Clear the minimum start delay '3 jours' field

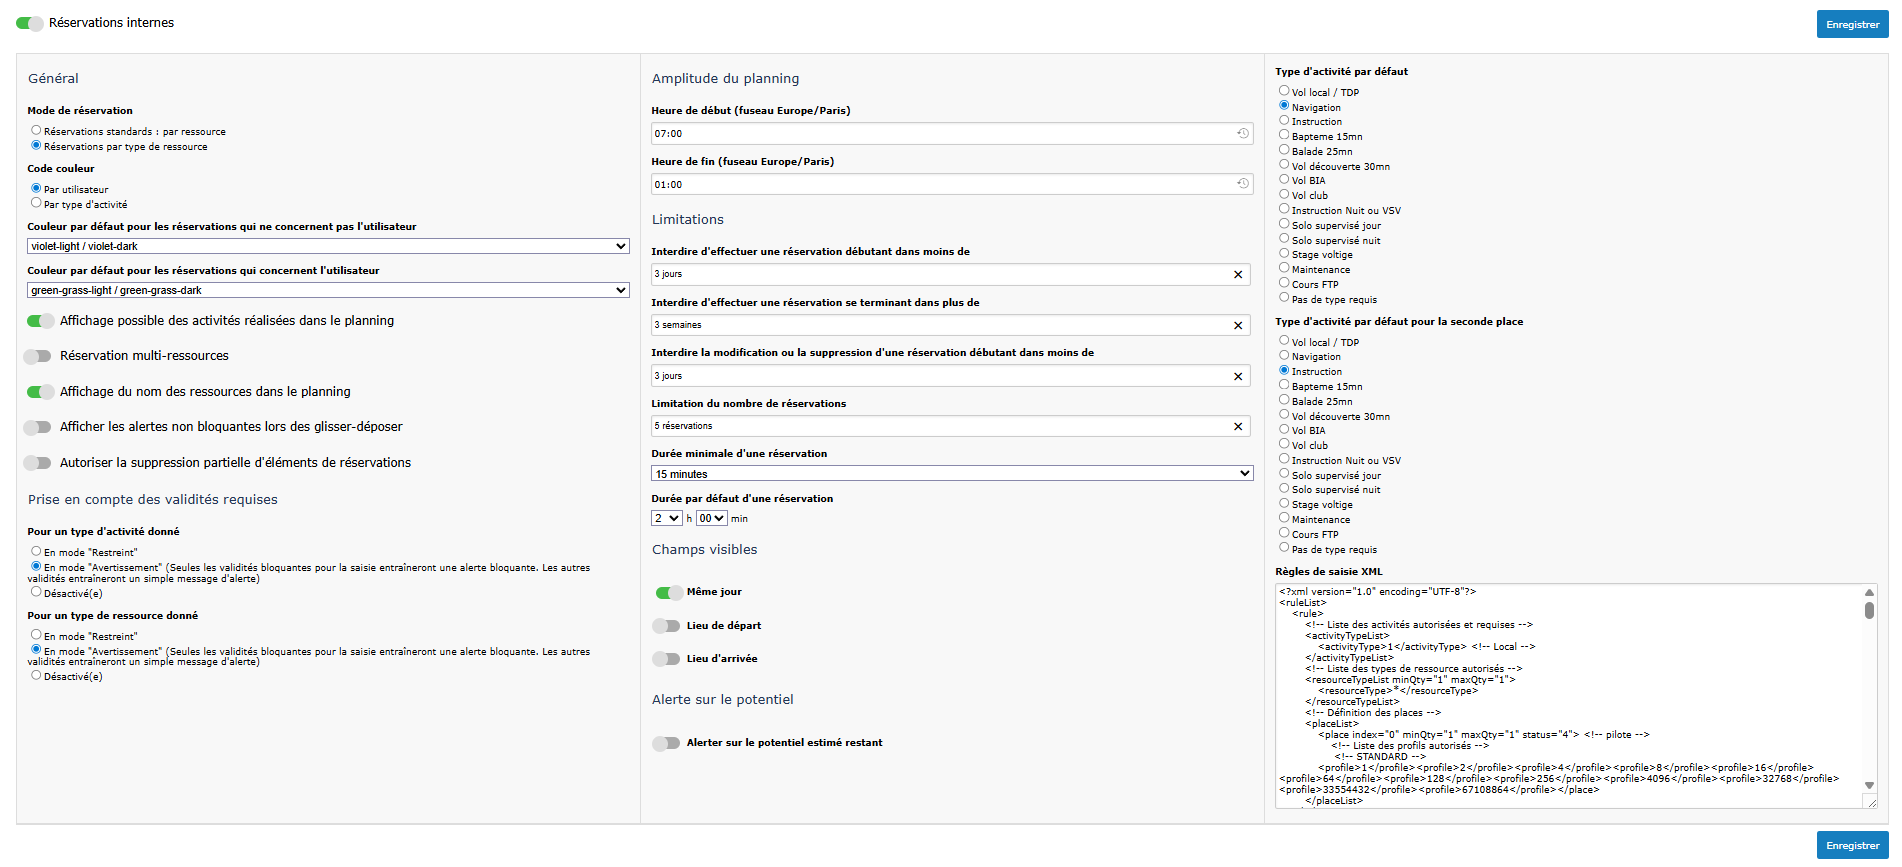click(1237, 275)
